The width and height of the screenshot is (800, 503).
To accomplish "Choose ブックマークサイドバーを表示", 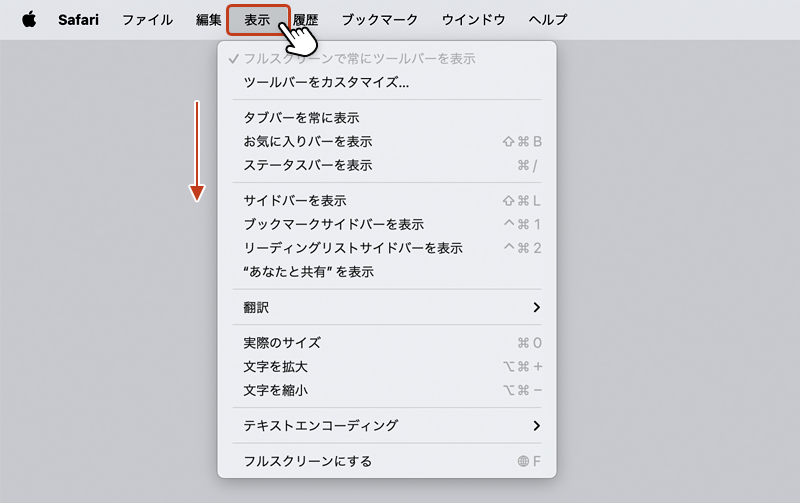I will coord(387,224).
